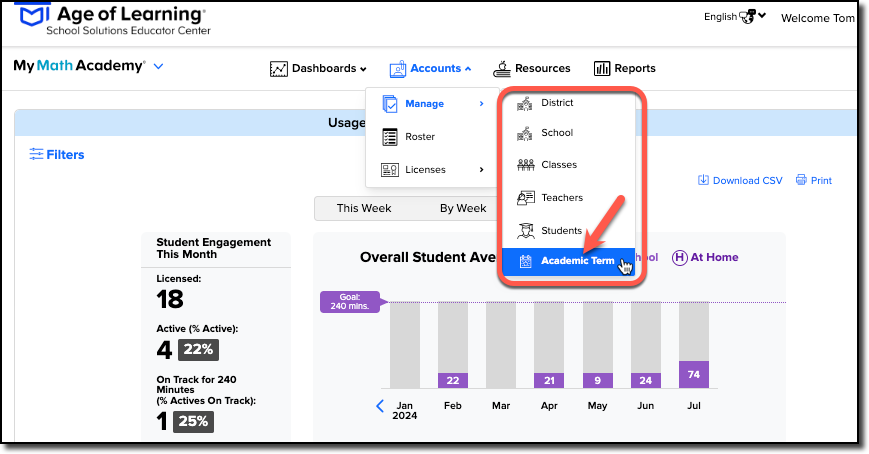Image resolution: width=869 pixels, height=454 pixels.
Task: Click the Feb bar showing 22
Action: tap(453, 380)
